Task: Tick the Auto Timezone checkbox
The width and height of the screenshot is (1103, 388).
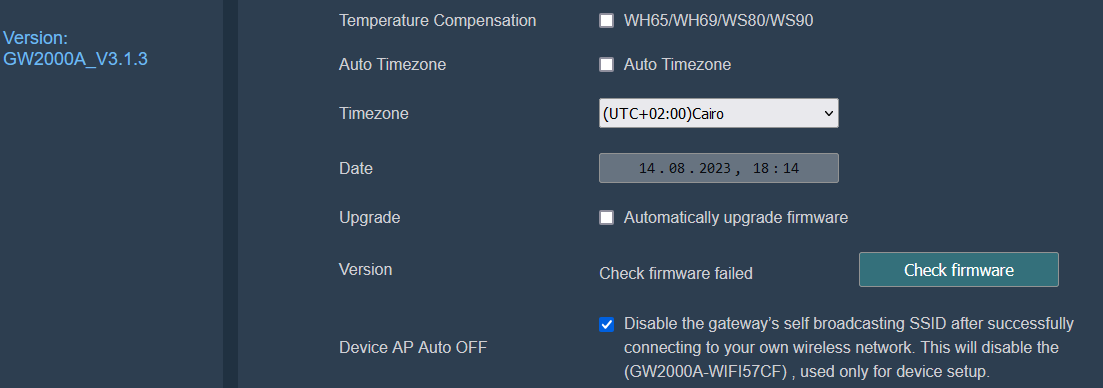Action: (x=606, y=65)
